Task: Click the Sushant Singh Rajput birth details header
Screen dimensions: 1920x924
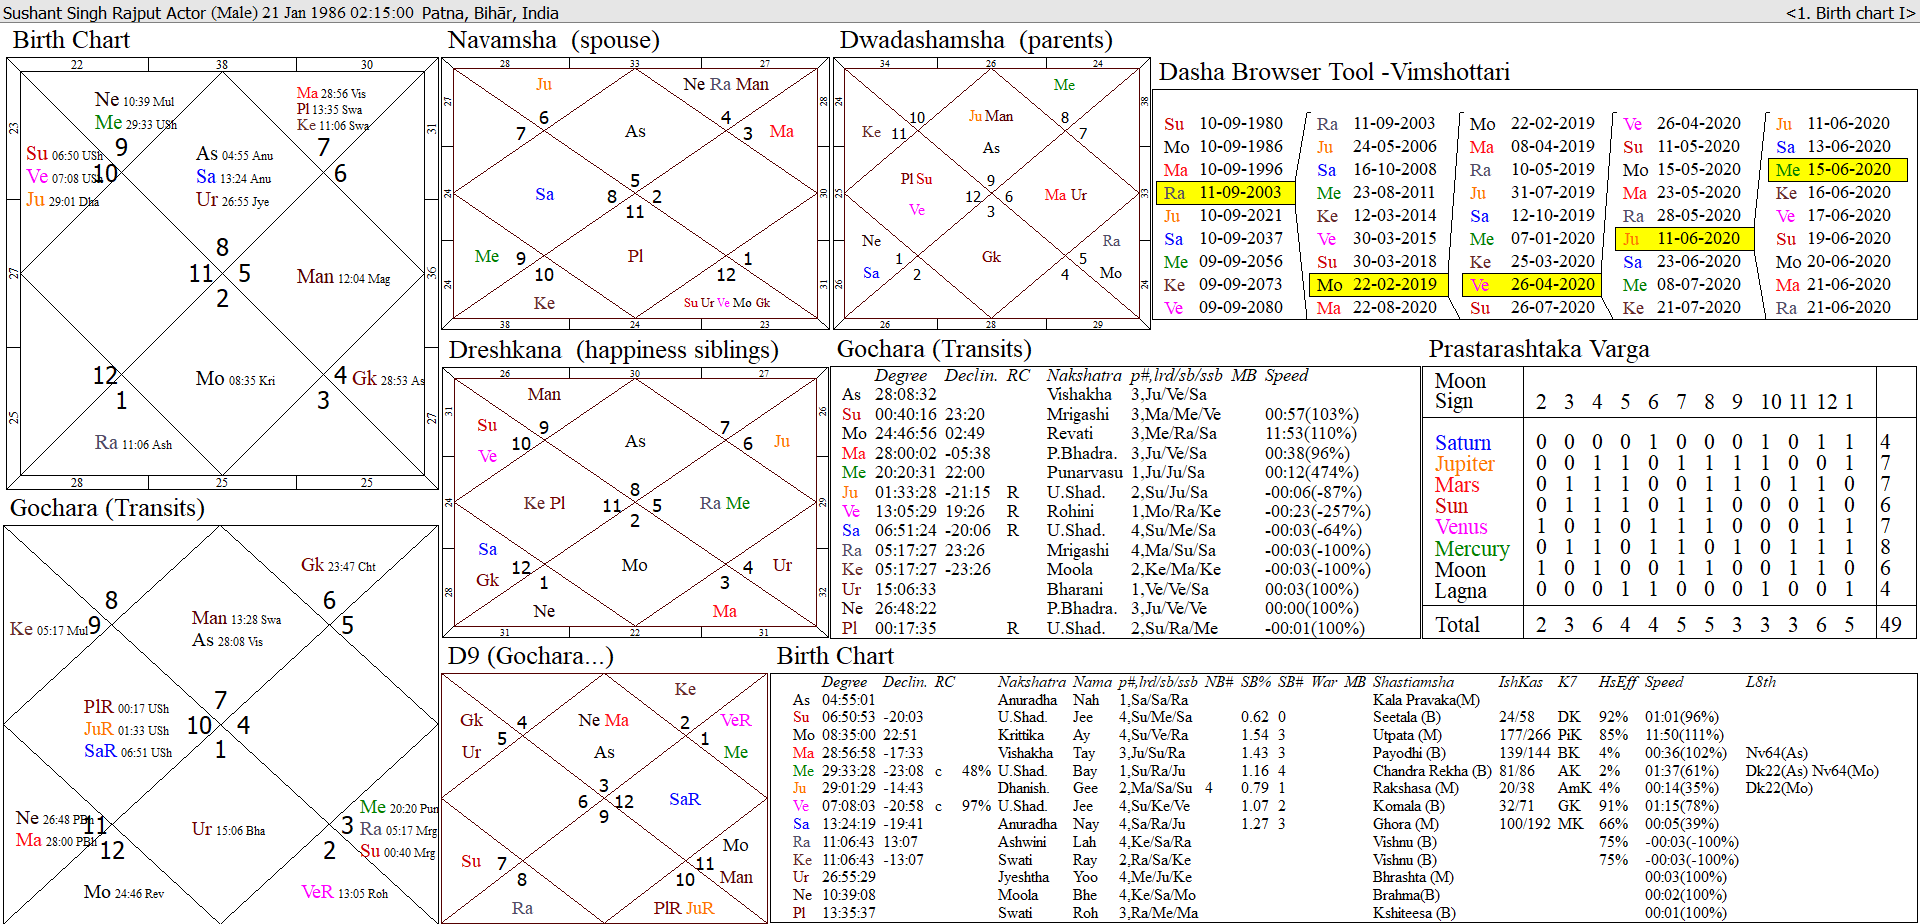Action: coord(281,13)
